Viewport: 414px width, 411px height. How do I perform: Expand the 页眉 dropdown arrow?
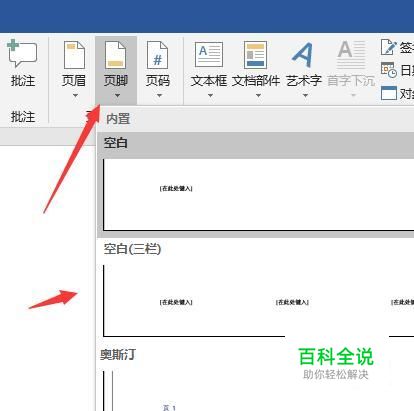click(x=75, y=96)
